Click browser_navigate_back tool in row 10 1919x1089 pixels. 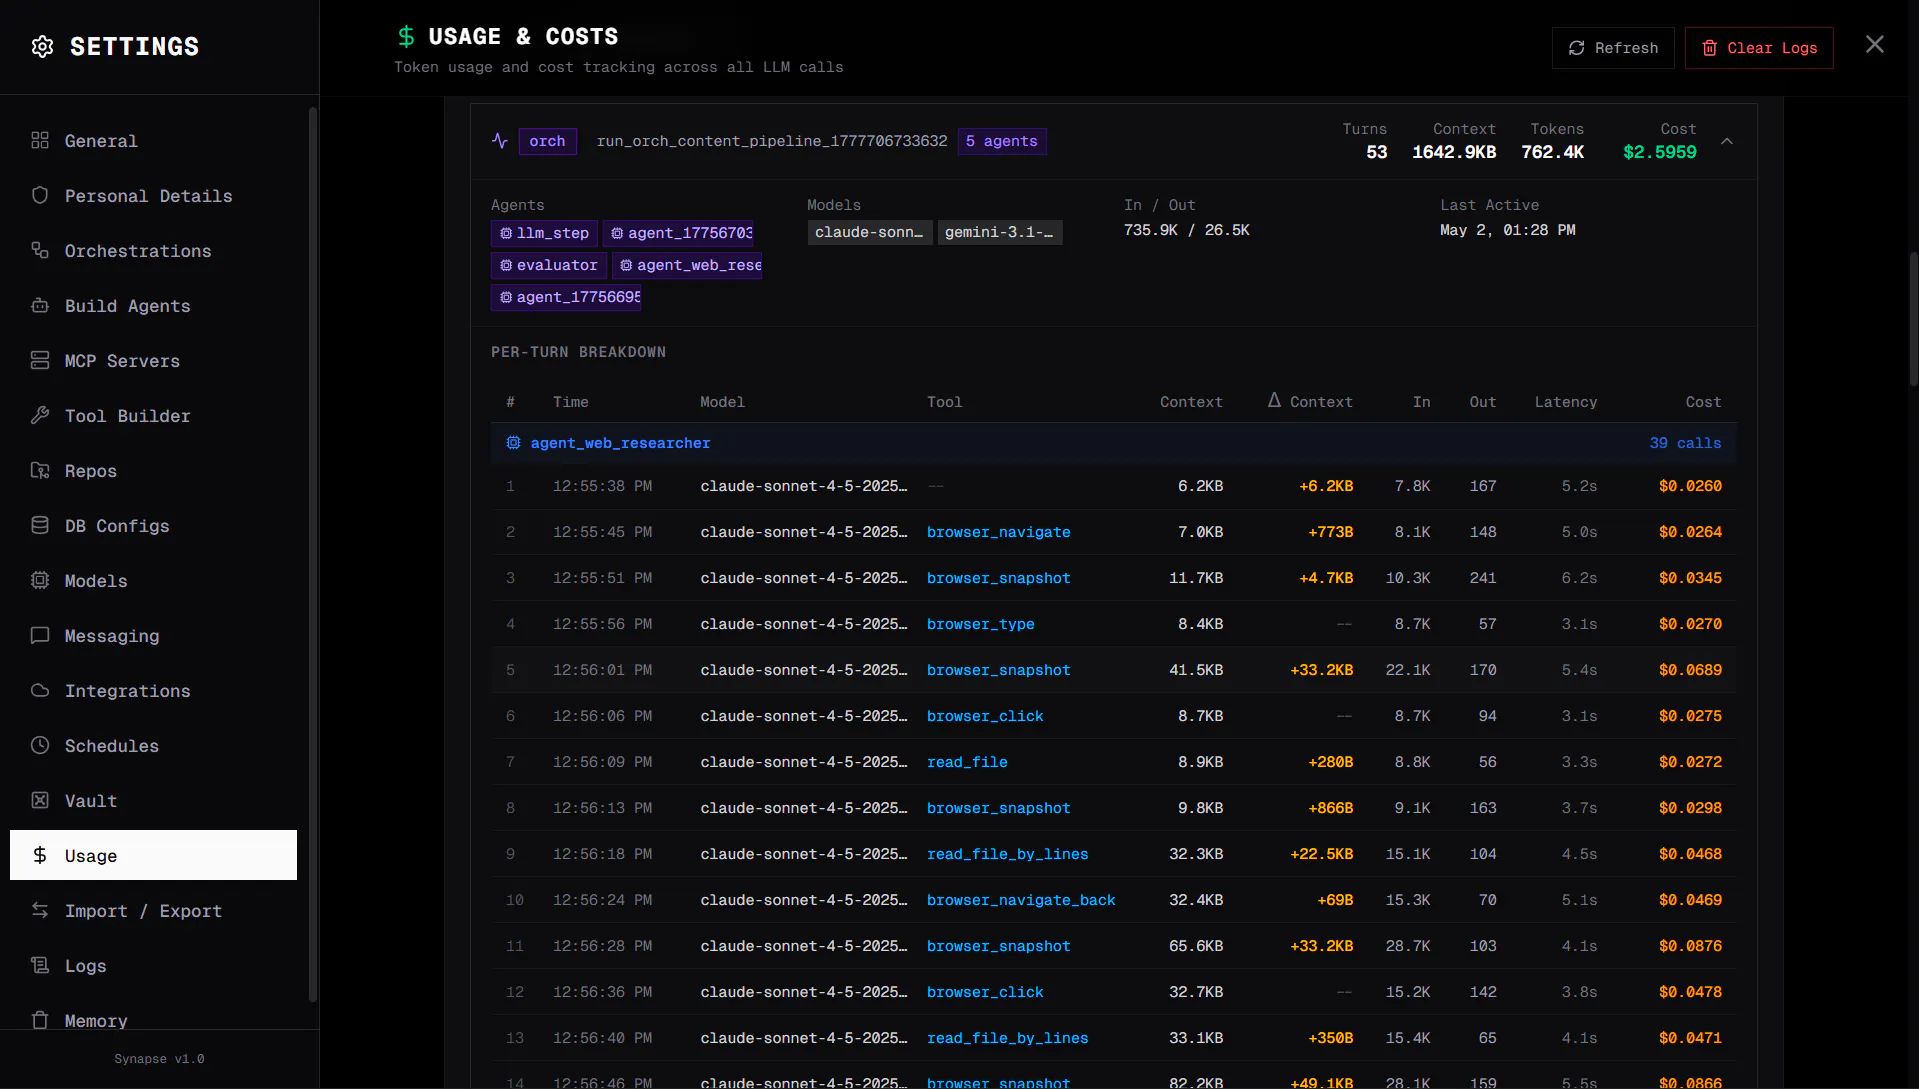1021,900
